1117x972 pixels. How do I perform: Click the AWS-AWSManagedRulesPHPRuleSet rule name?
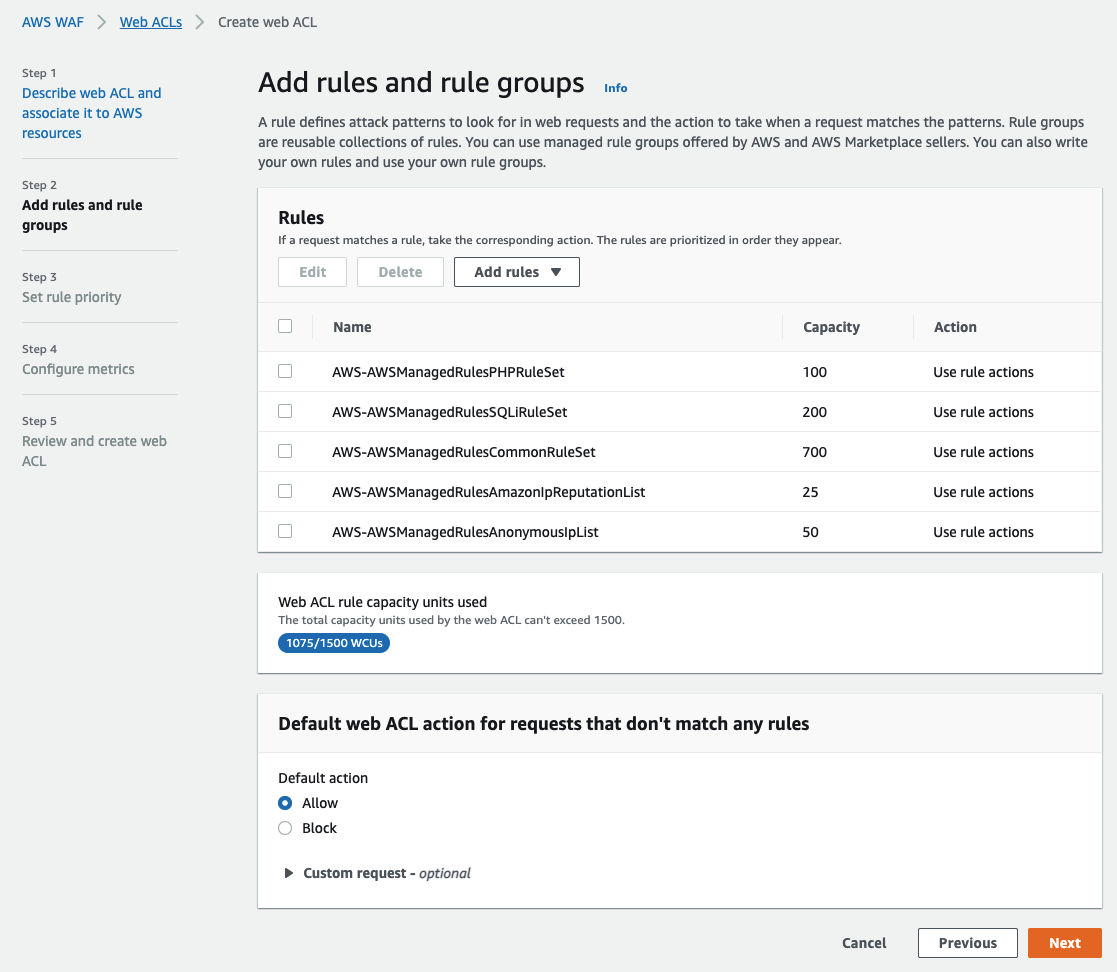448,372
